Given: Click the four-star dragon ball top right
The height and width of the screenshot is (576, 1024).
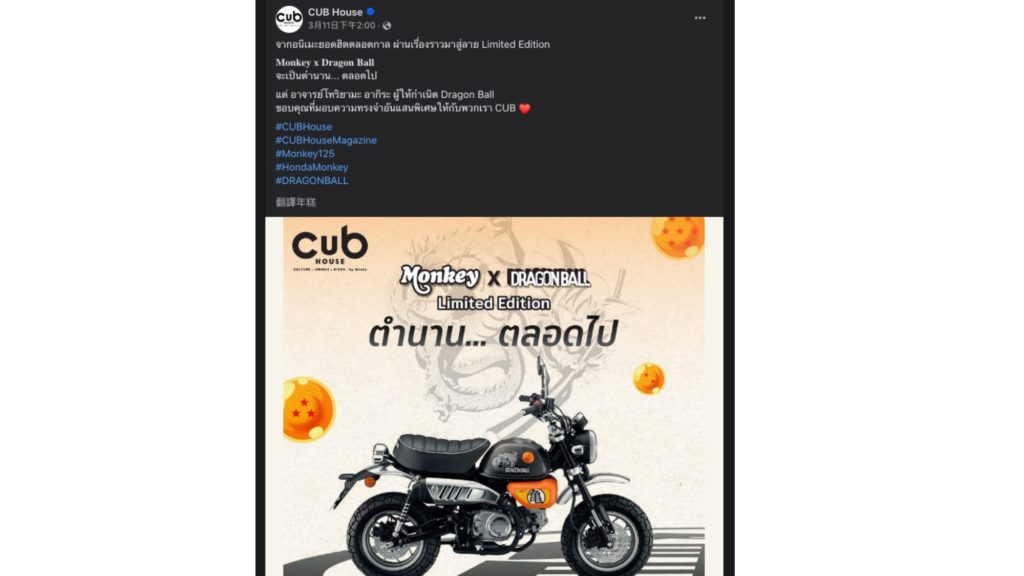Looking at the screenshot, I should coord(678,237).
